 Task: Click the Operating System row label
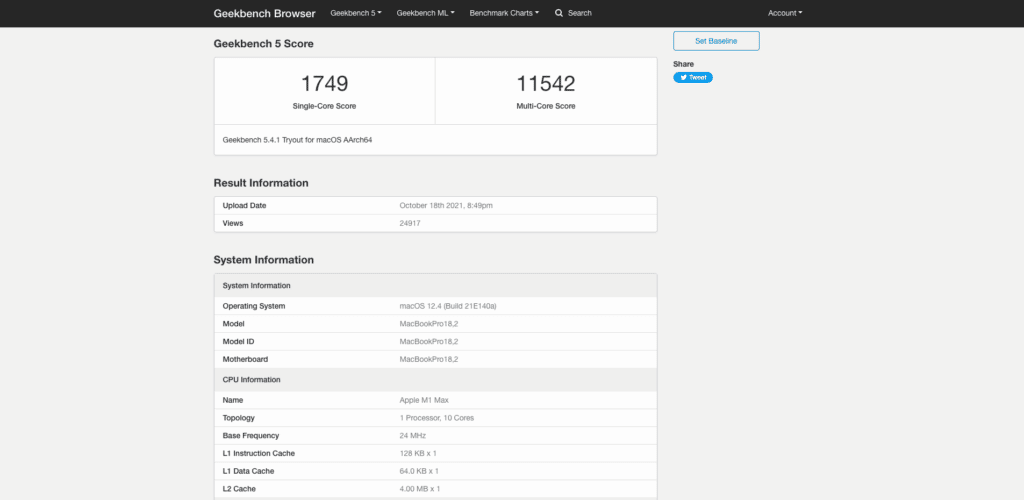(254, 306)
